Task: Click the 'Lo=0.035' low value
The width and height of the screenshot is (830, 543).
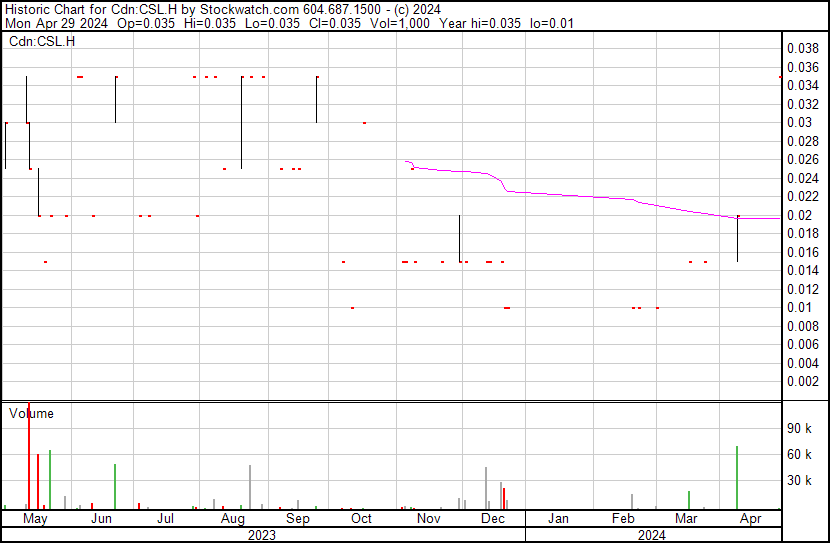Action: point(273,23)
